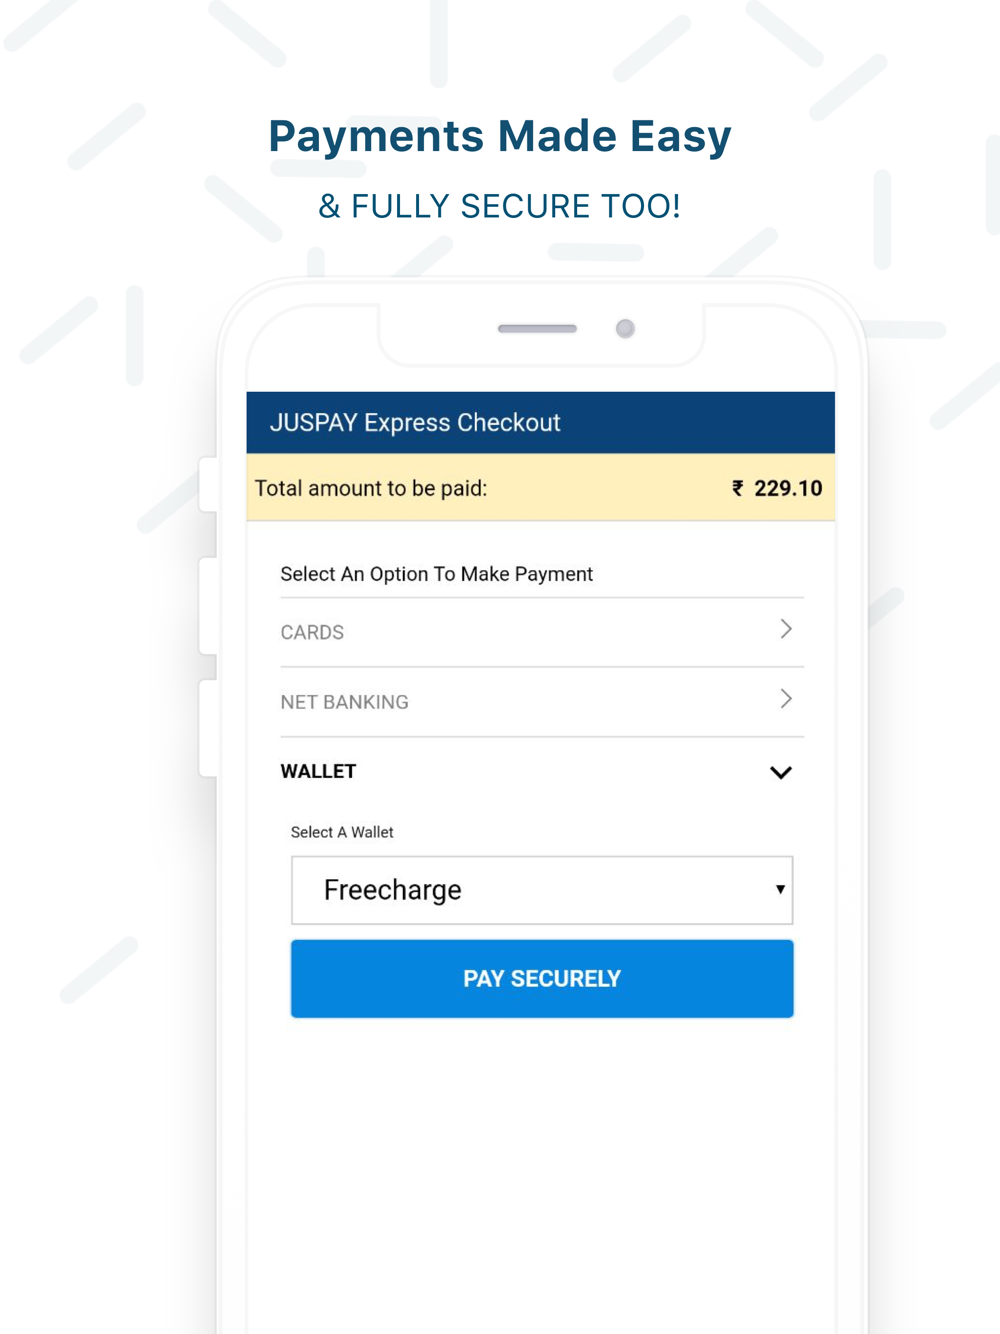Viewport: 1000px width, 1334px height.
Task: Tap the Select A Wallet label
Action: pos(342,832)
